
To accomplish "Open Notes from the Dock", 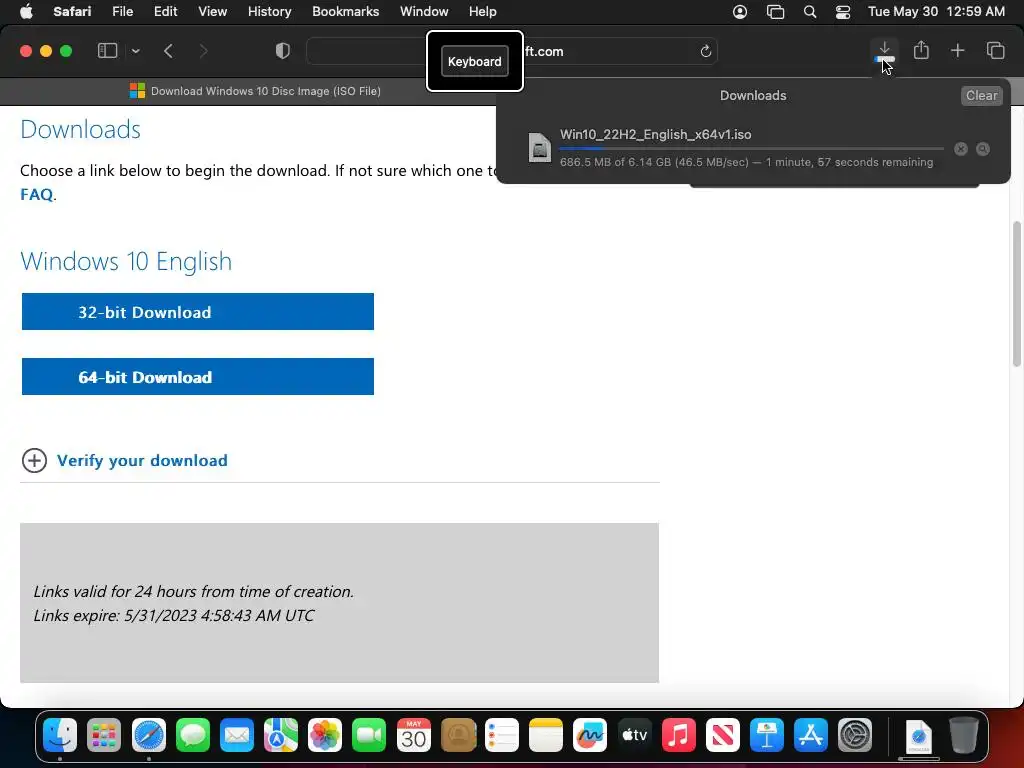I will click(x=546, y=735).
